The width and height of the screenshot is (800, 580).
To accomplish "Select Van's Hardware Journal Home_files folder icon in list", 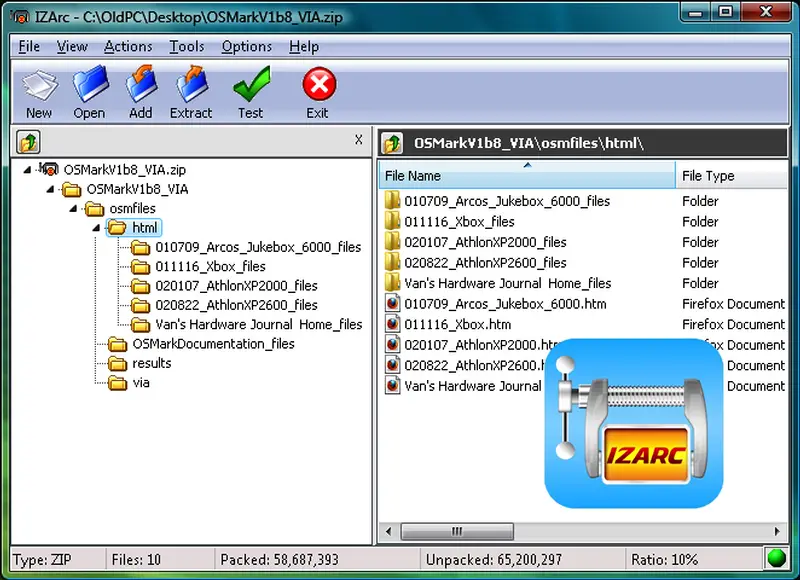I will (392, 283).
